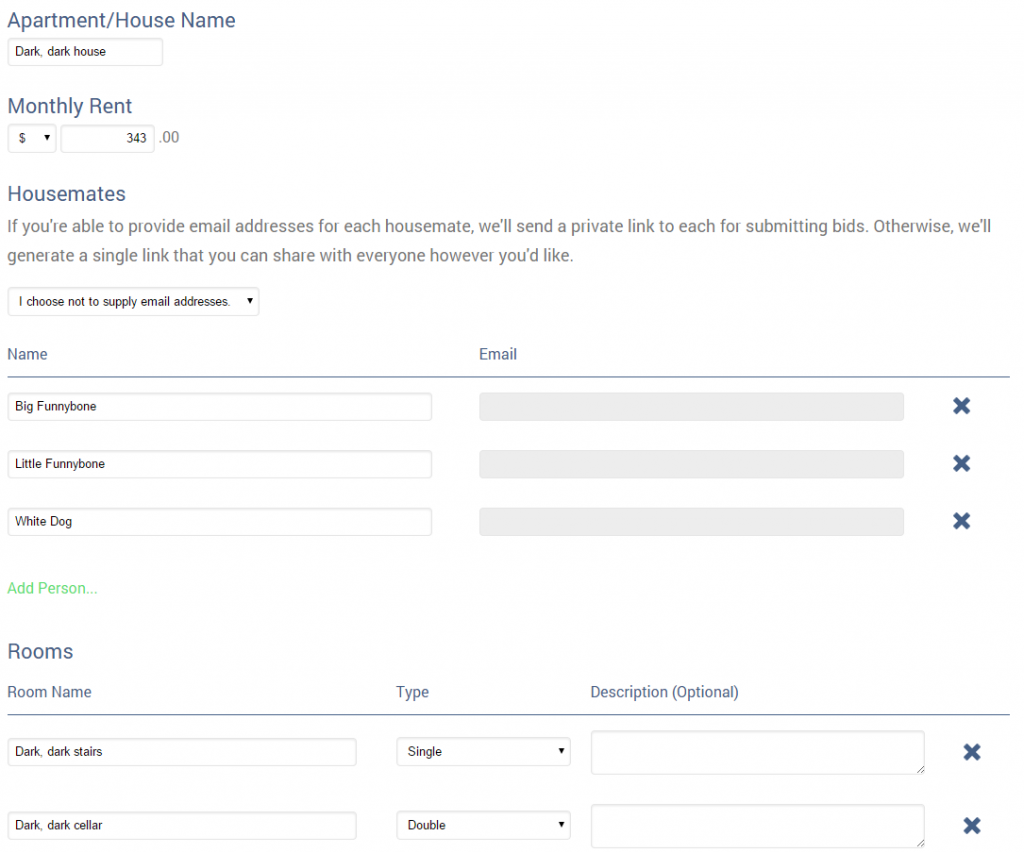
Task: Click description box for Dark, dark stairs
Action: 757,752
